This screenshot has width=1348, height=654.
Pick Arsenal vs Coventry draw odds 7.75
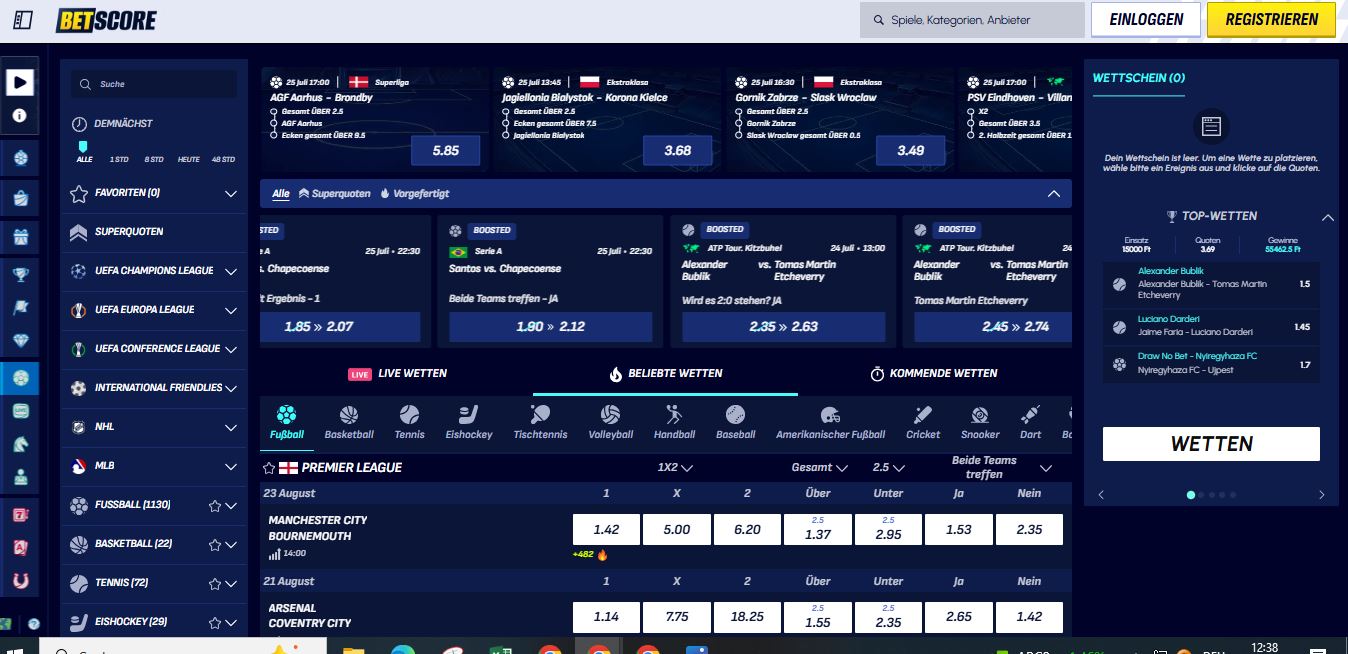(677, 617)
